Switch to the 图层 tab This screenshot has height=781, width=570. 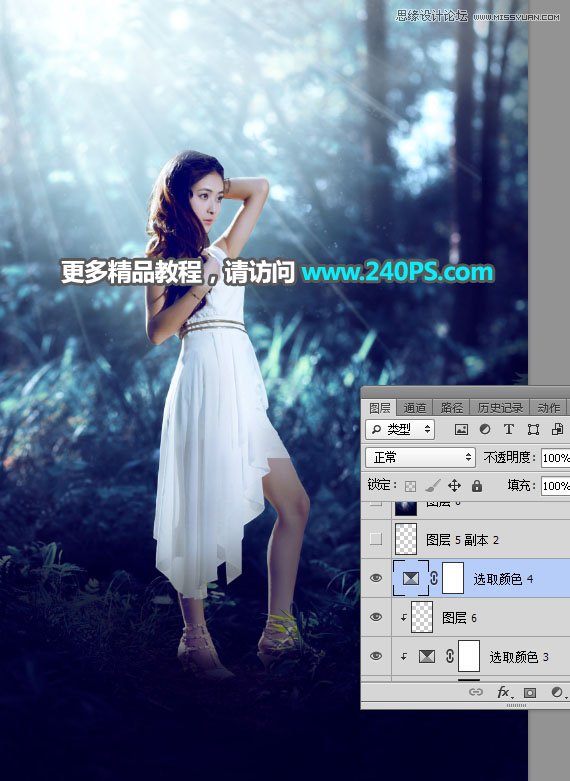380,408
